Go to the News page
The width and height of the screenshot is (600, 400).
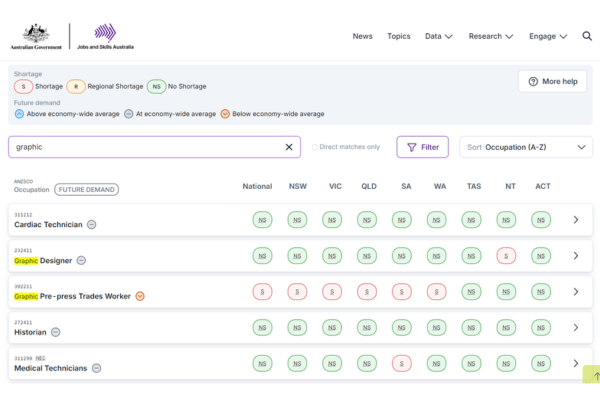362,36
